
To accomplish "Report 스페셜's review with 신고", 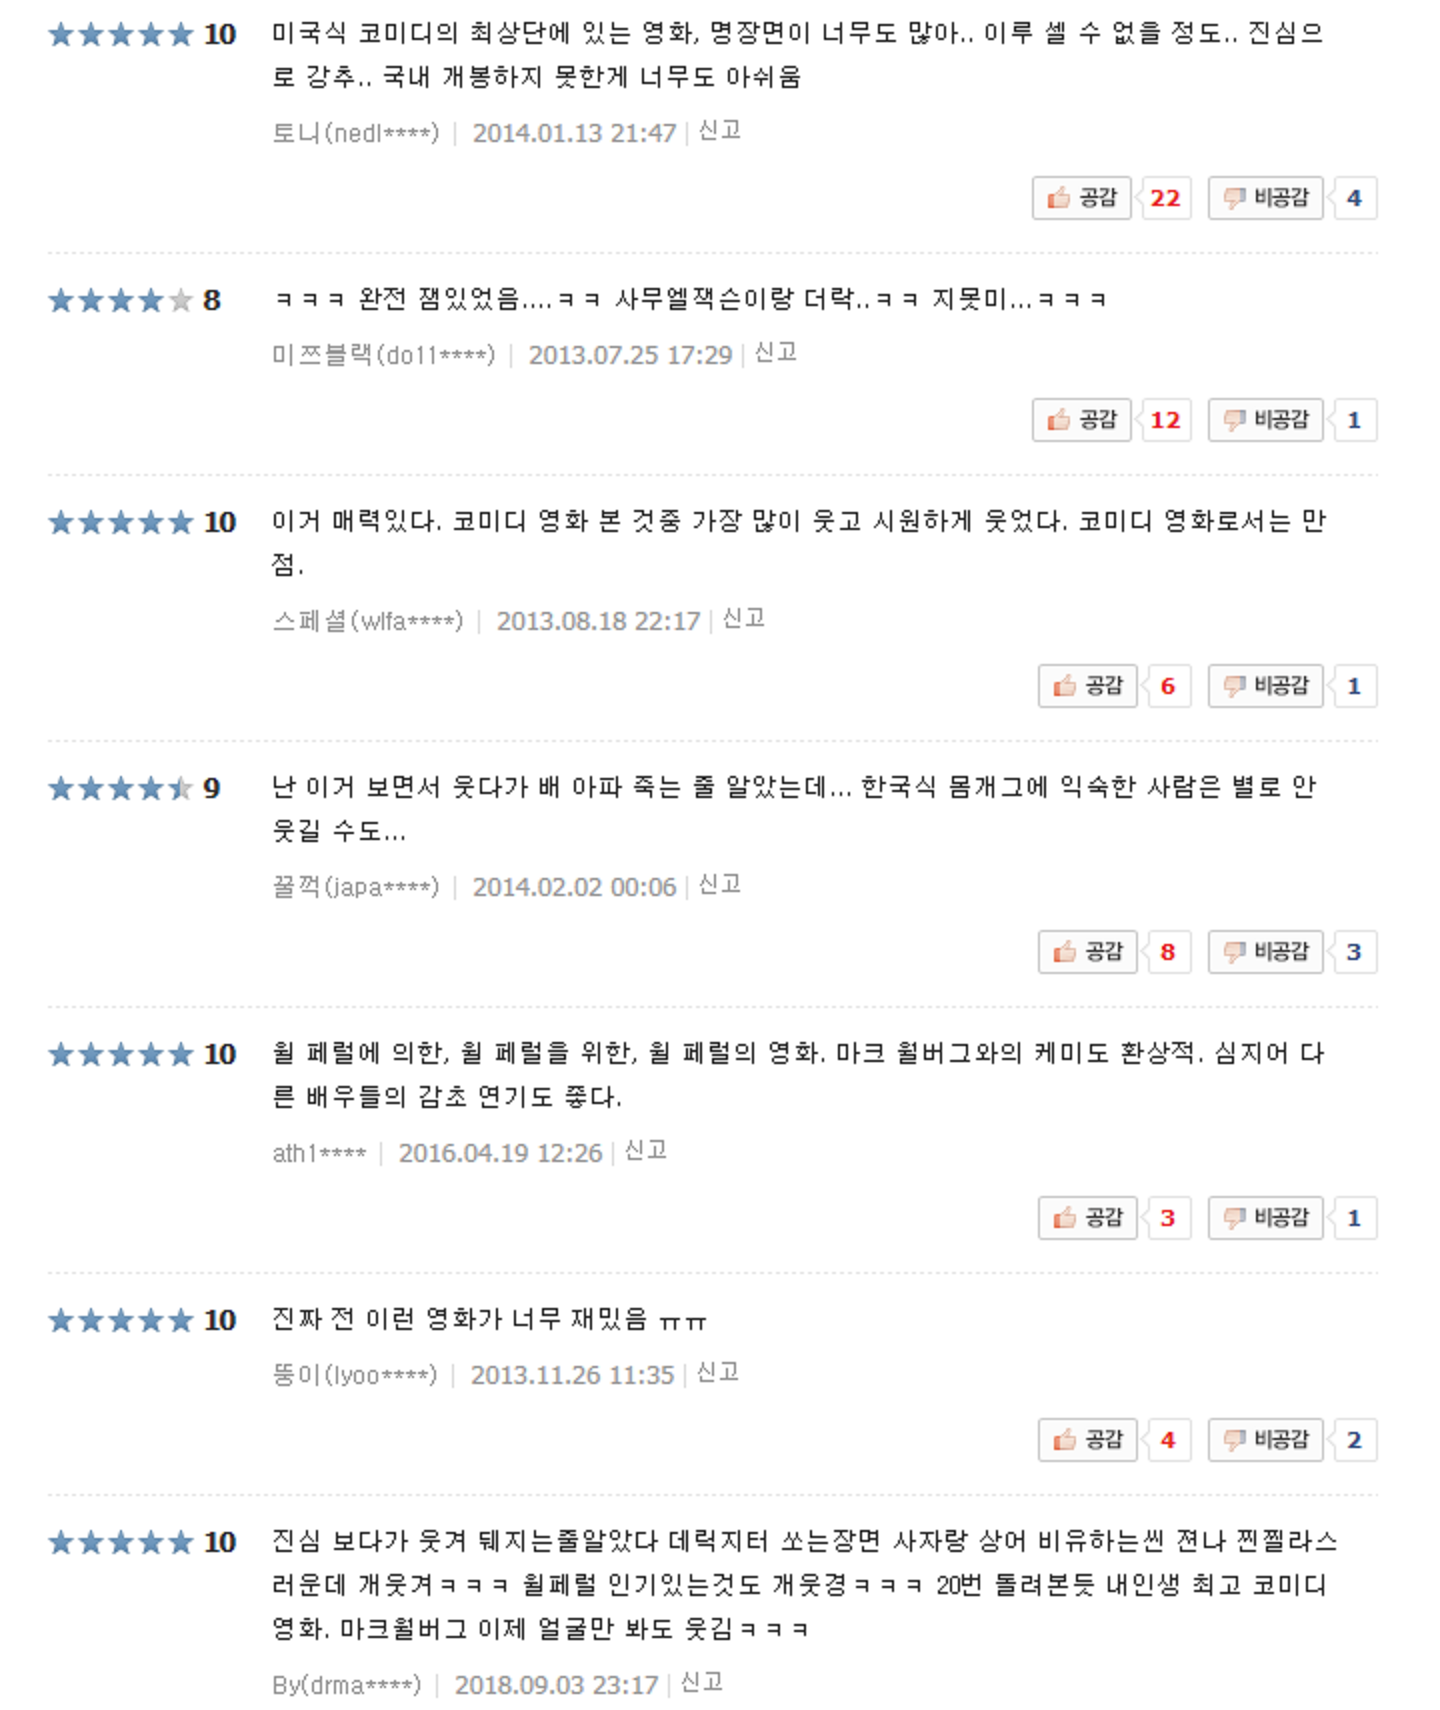I will [743, 619].
